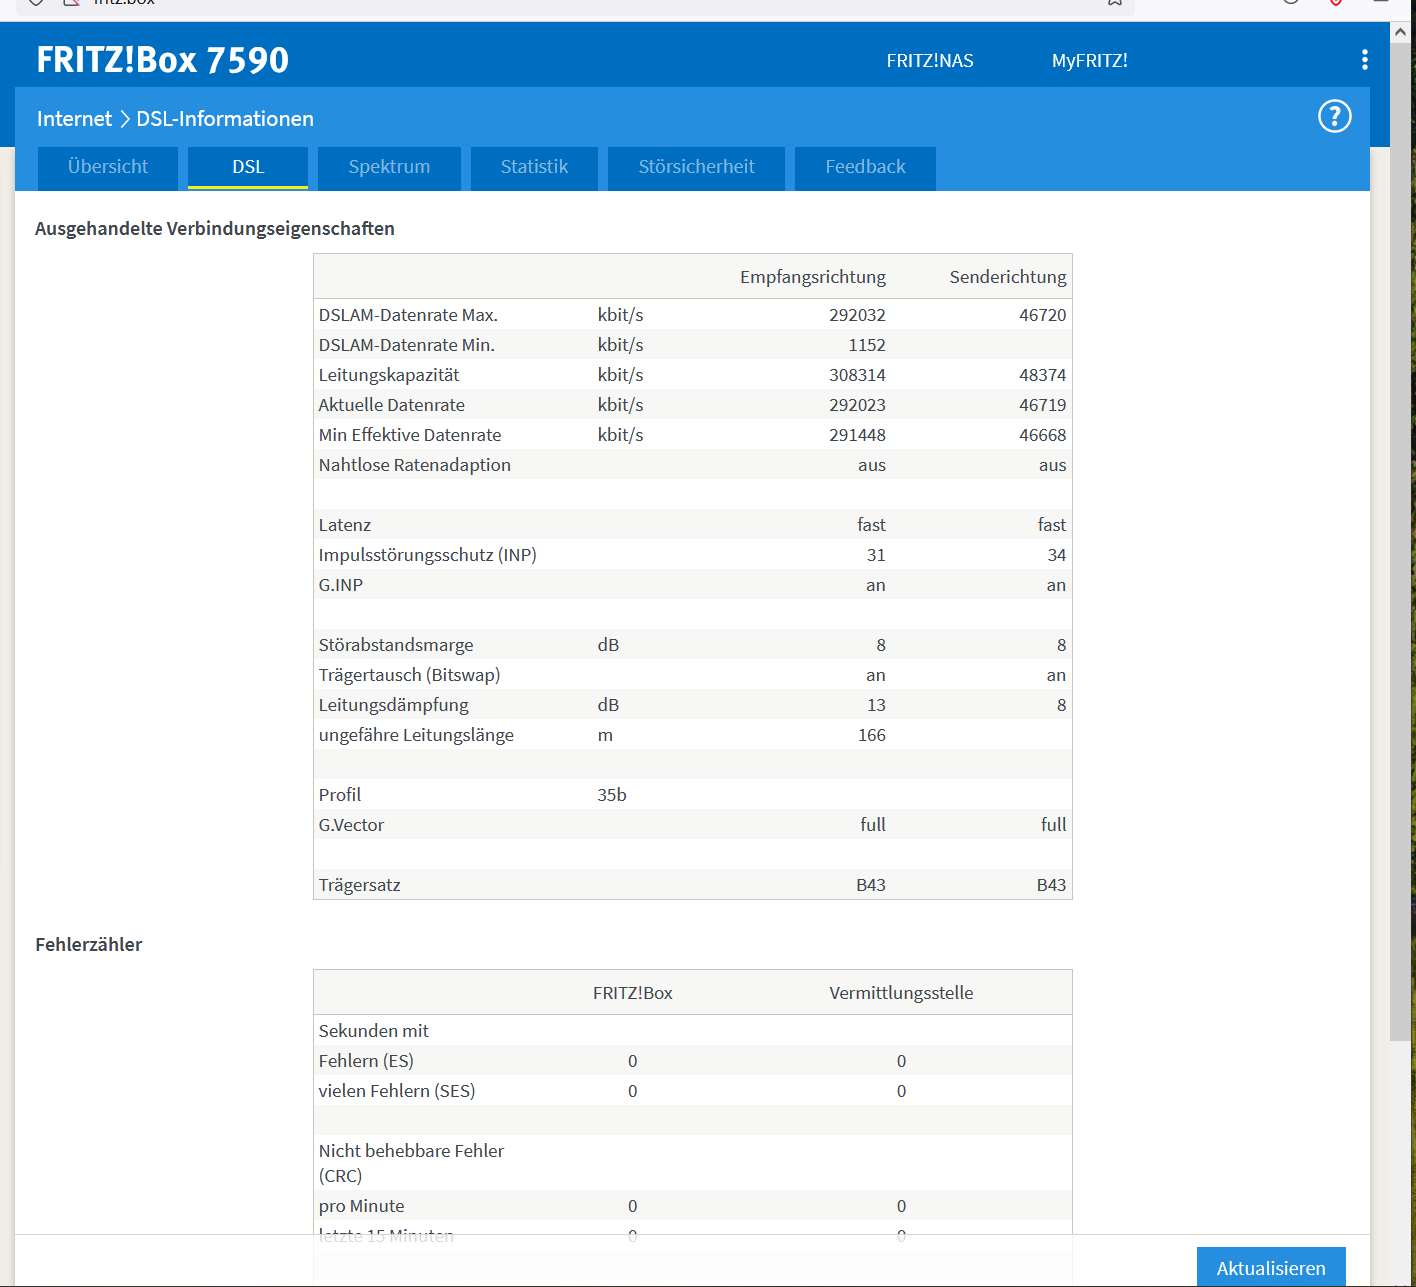Open FRITZ!NAS
The width and height of the screenshot is (1416, 1287).
930,61
